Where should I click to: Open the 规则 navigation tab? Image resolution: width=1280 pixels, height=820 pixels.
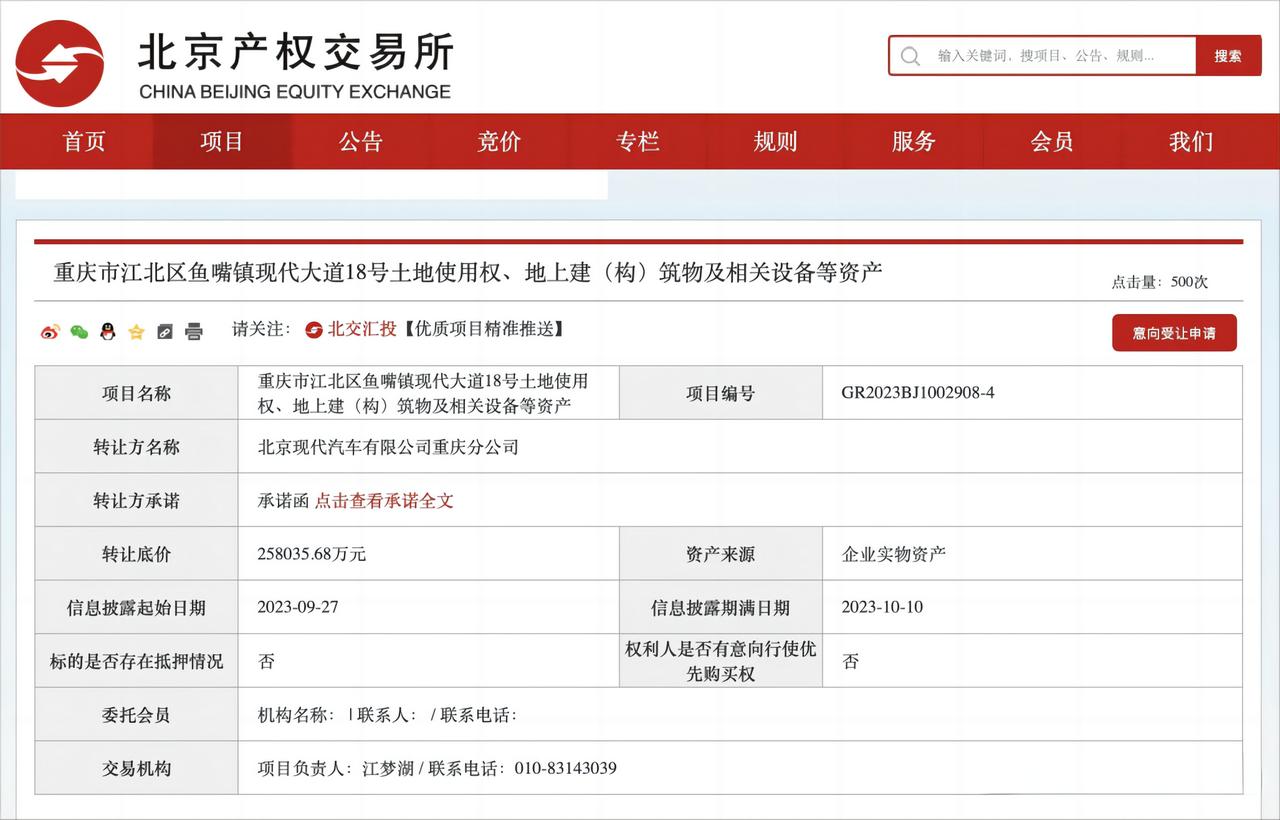click(776, 141)
